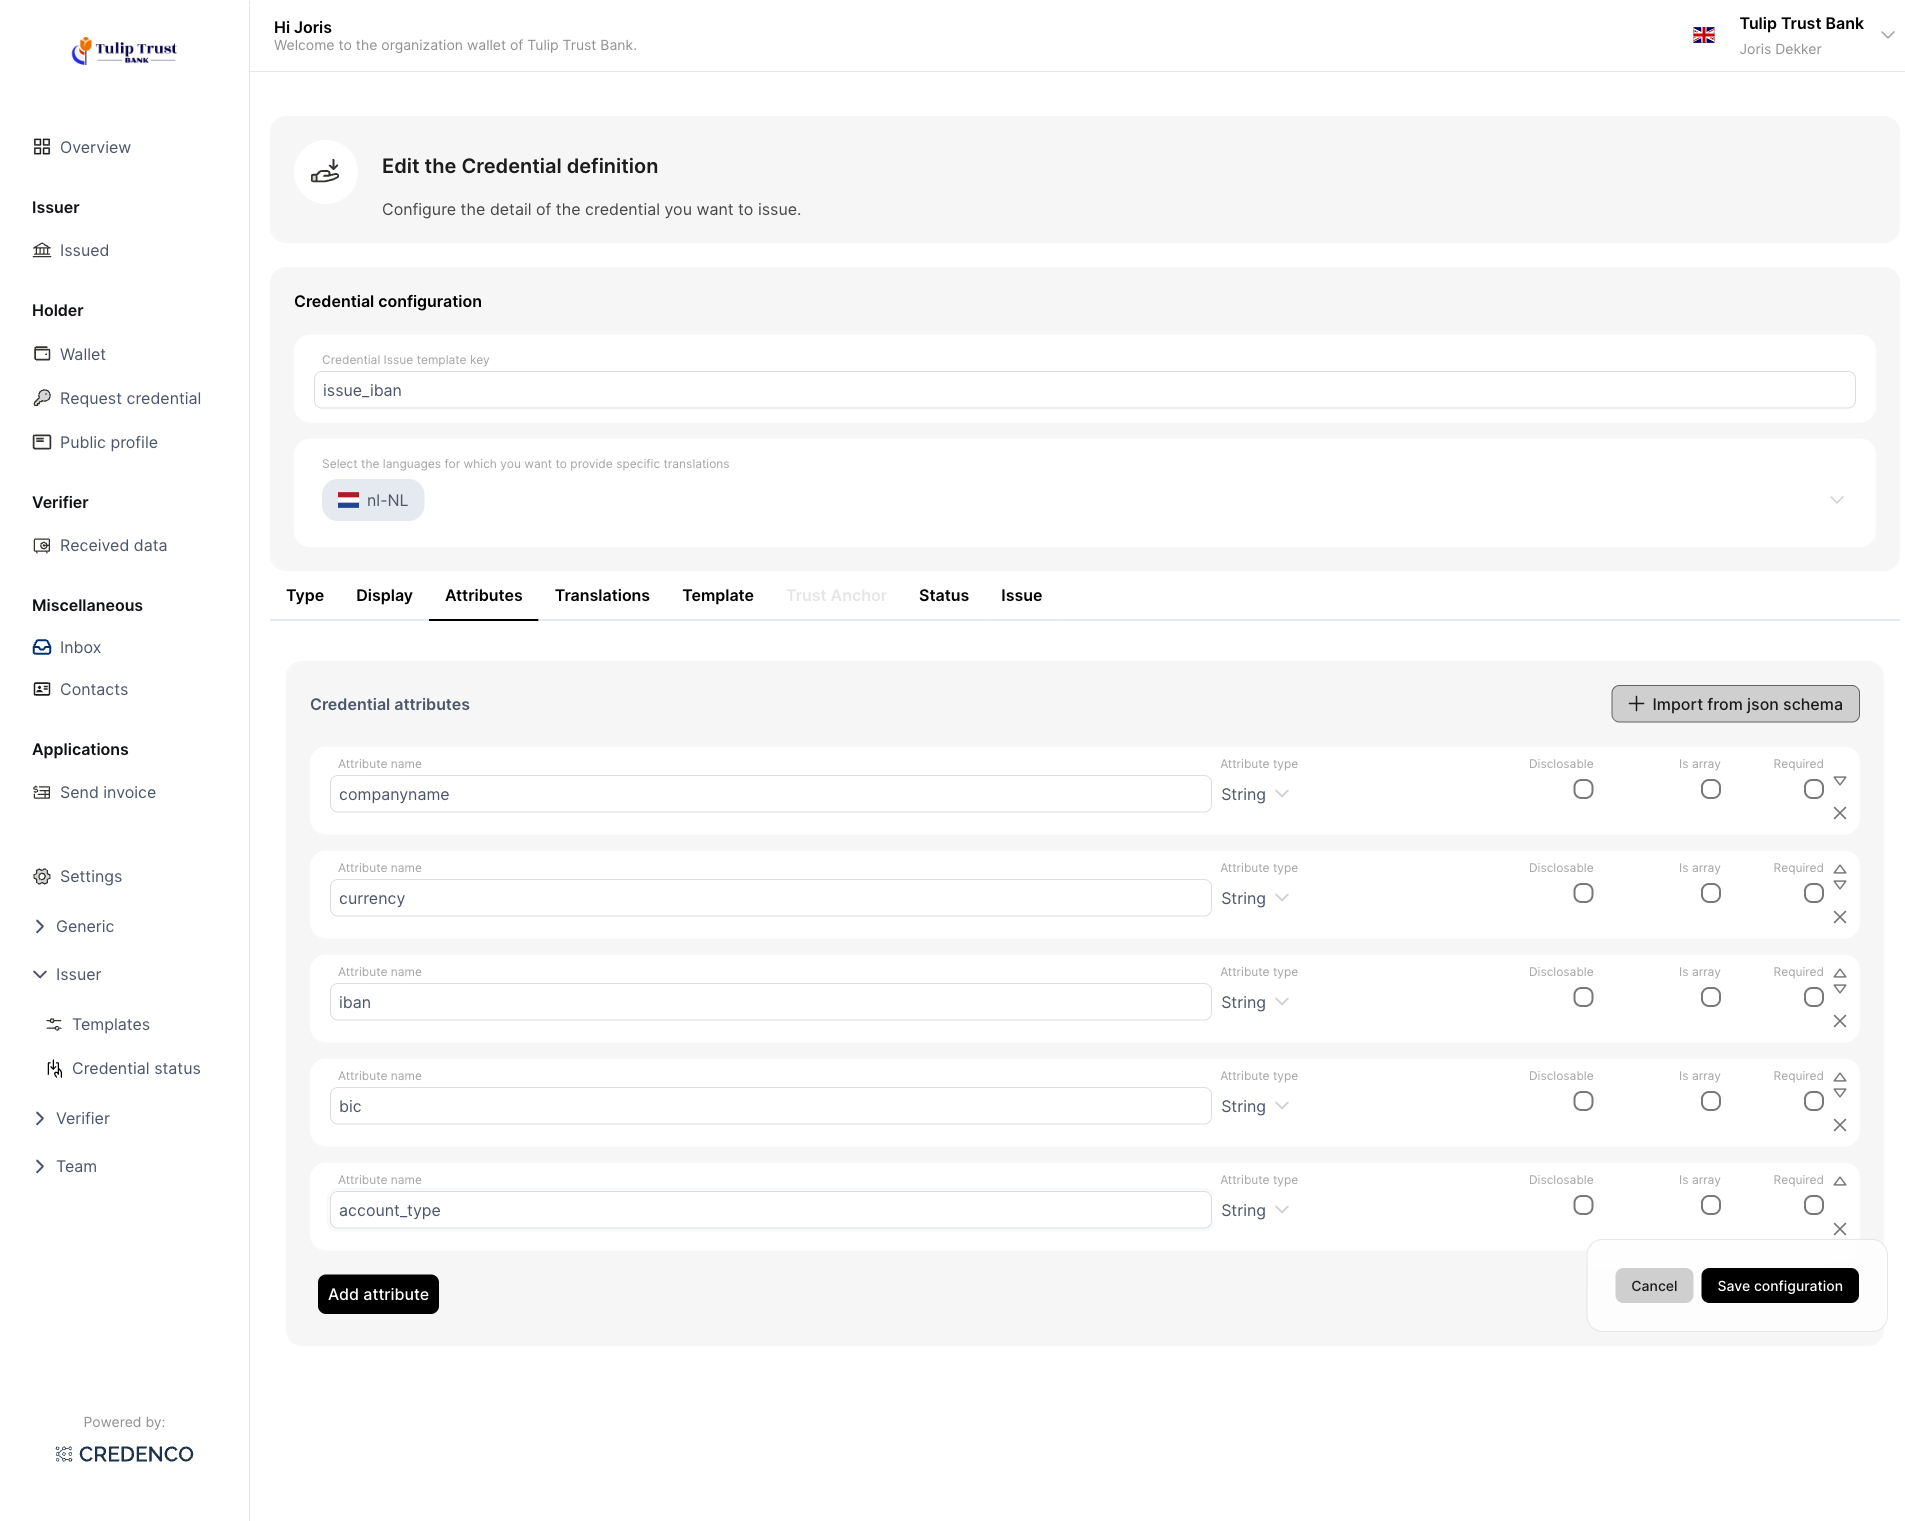The height and width of the screenshot is (1521, 1905).
Task: Delete the account_type attribute using its X
Action: [x=1839, y=1229]
